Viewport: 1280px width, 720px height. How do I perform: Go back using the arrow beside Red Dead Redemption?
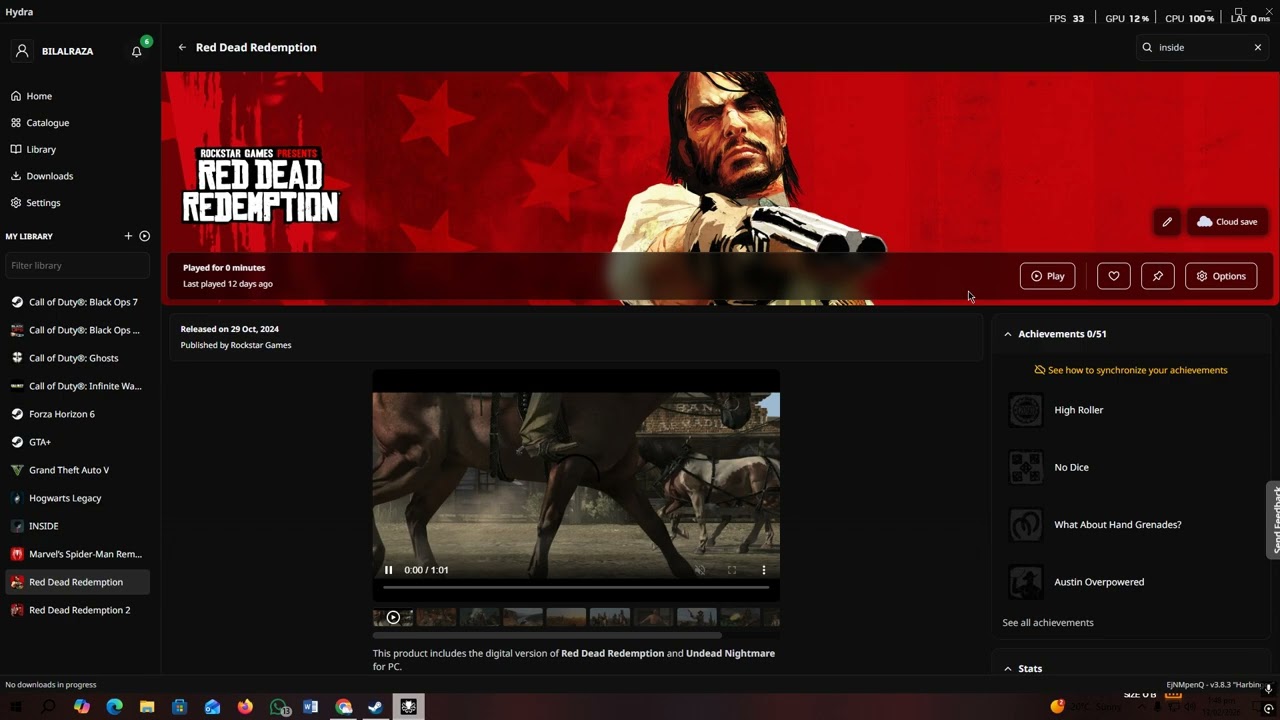click(182, 47)
